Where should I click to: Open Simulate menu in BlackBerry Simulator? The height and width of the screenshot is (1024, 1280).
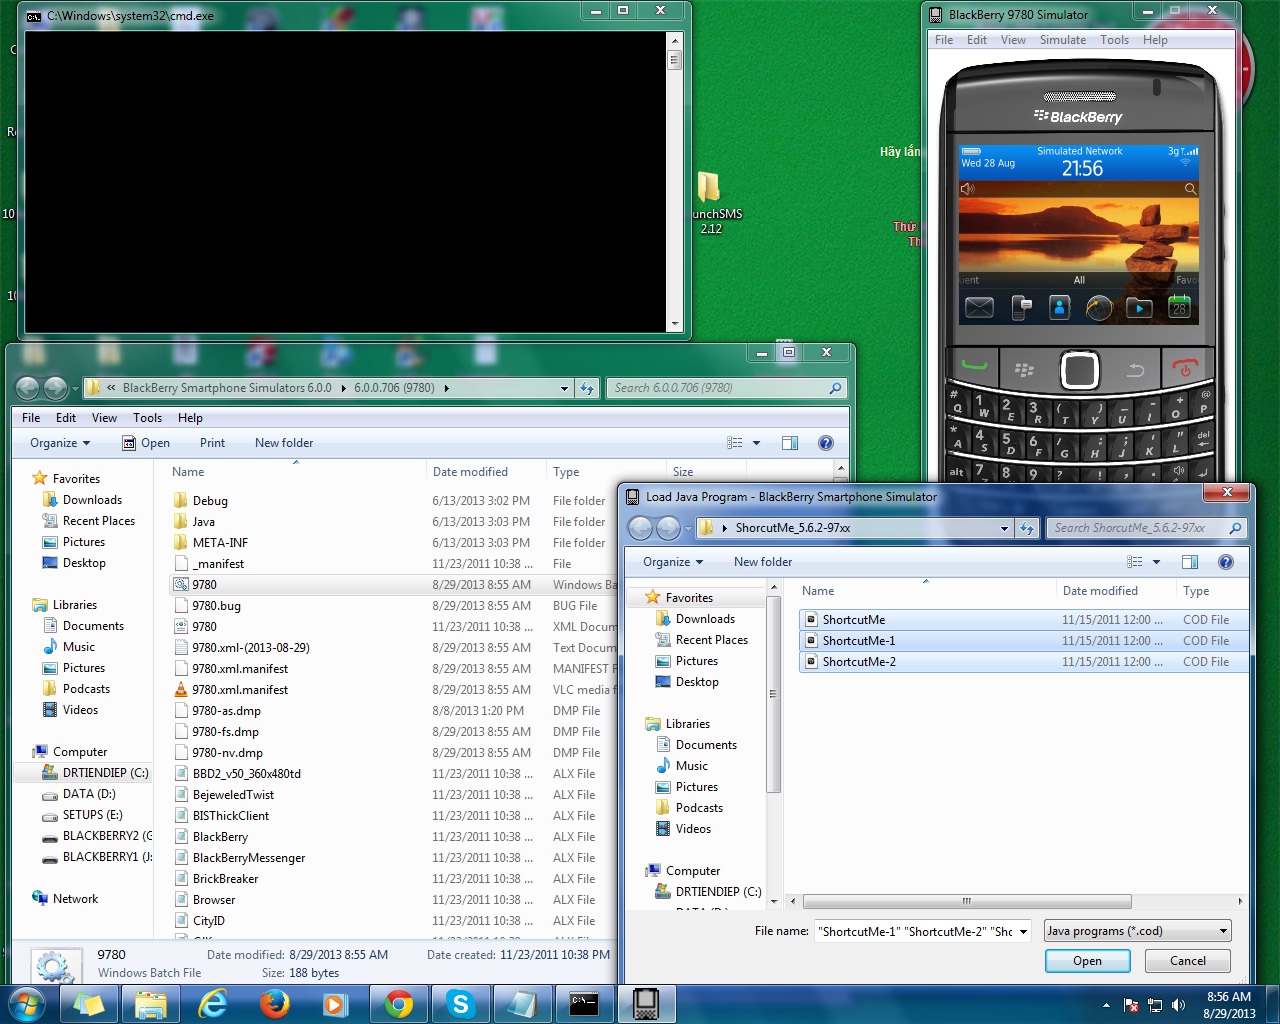(x=1063, y=40)
